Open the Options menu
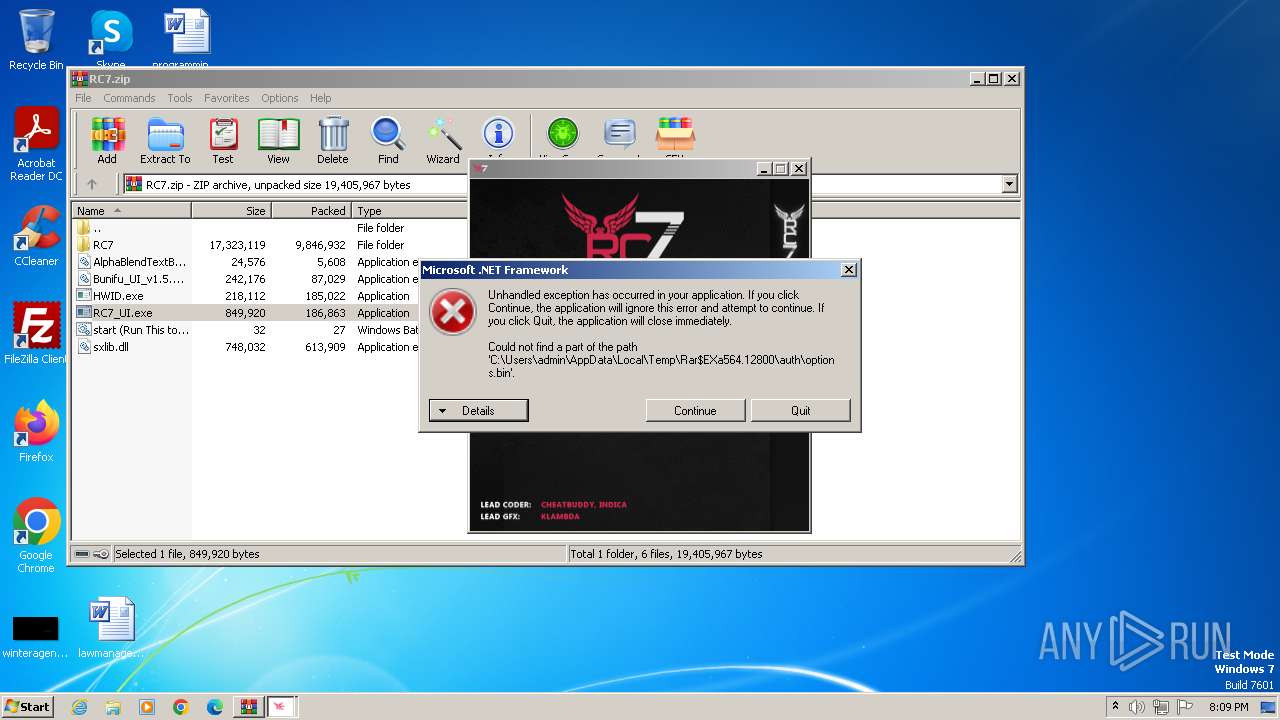Screen dimensions: 1280x720 click(280, 98)
